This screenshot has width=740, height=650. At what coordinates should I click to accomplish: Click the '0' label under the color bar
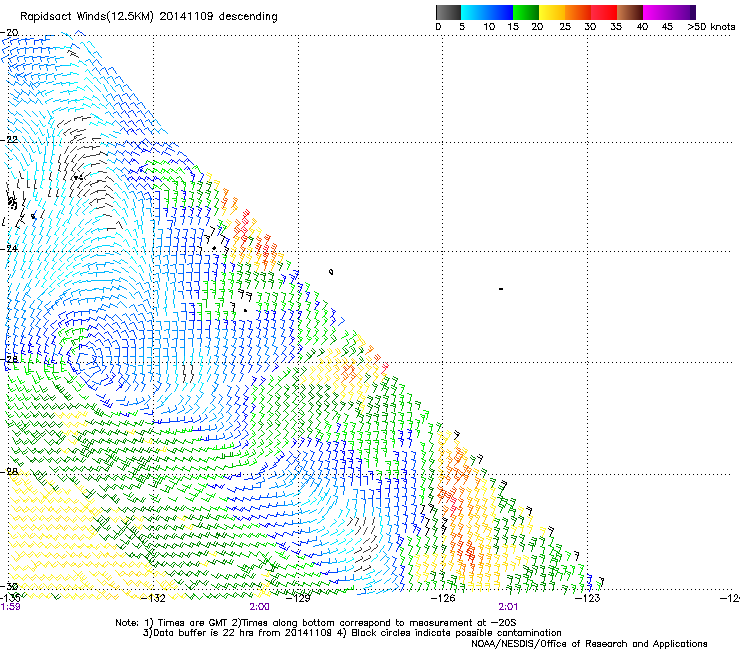click(438, 27)
